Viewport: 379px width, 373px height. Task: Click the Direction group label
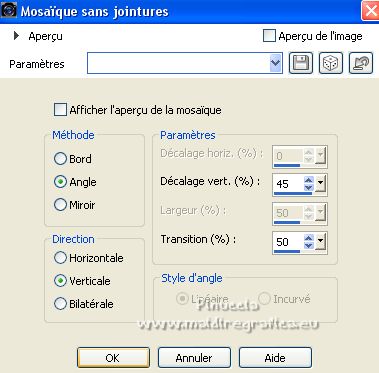coord(73,239)
